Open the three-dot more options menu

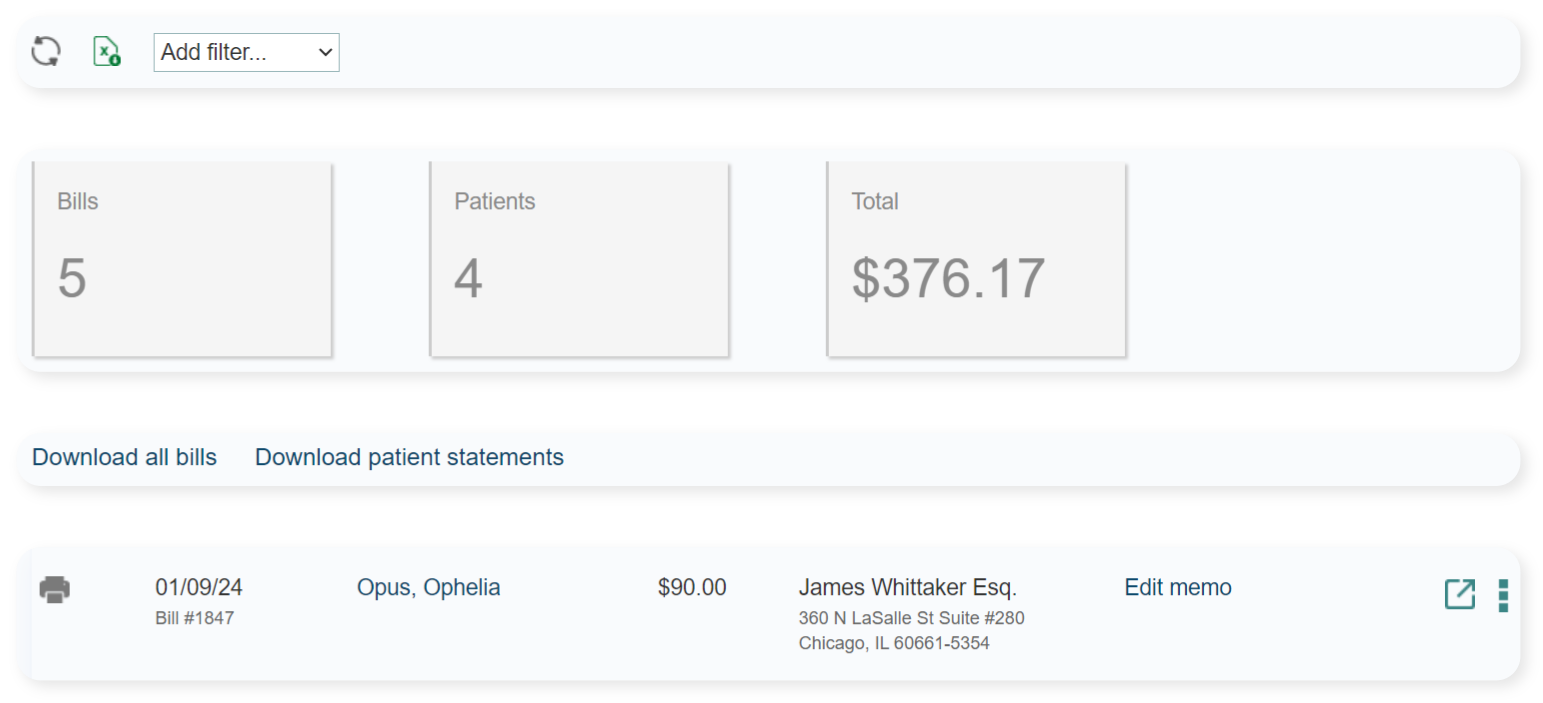[1503, 595]
